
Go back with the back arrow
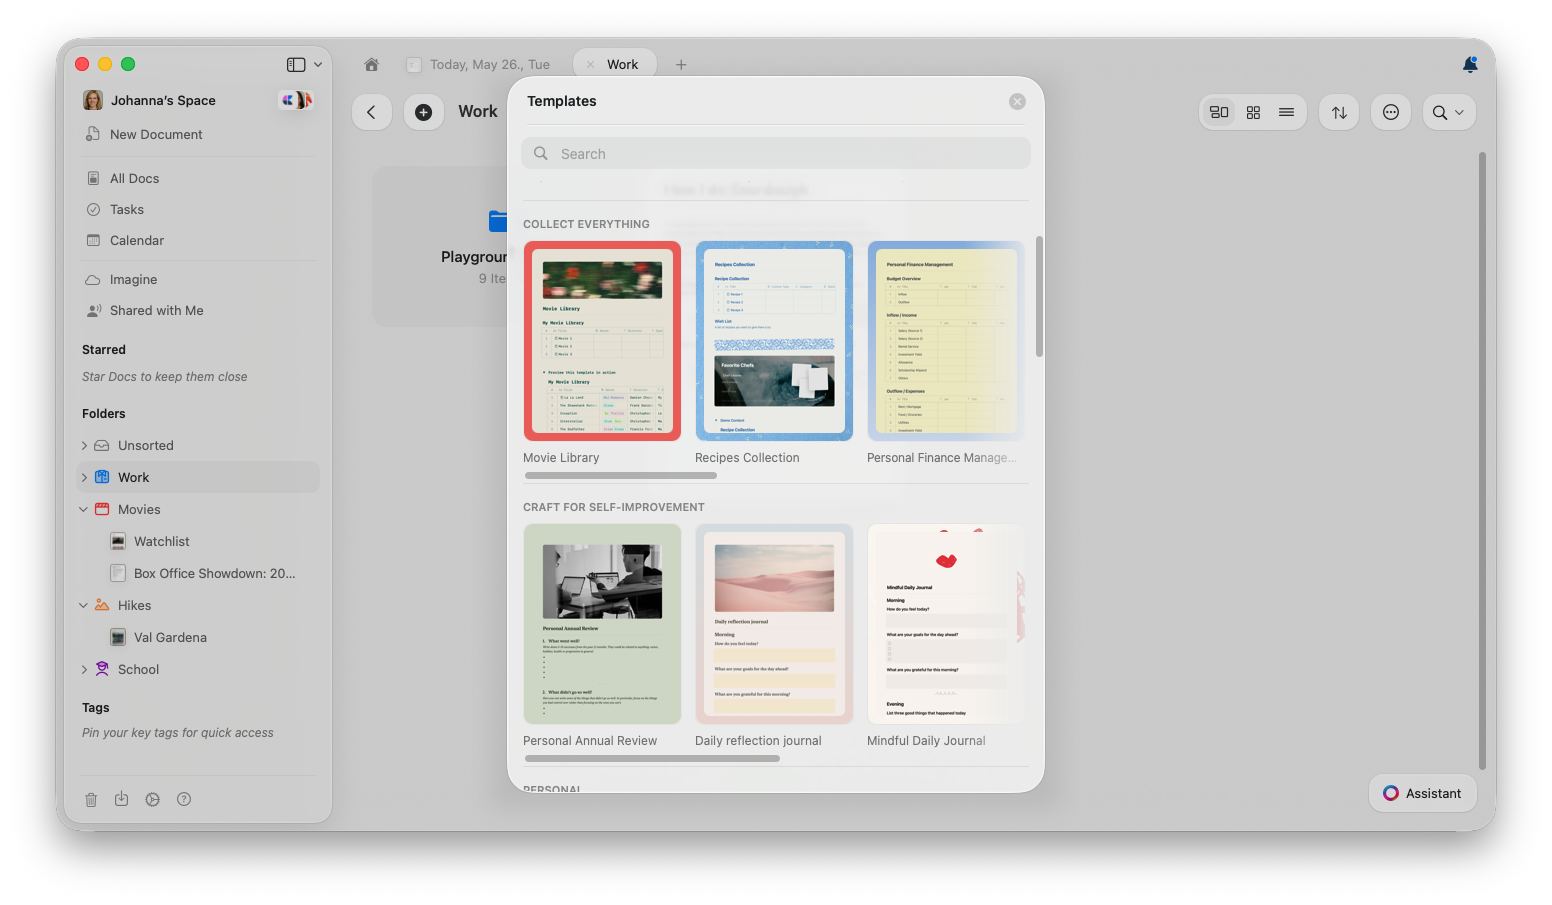(371, 112)
